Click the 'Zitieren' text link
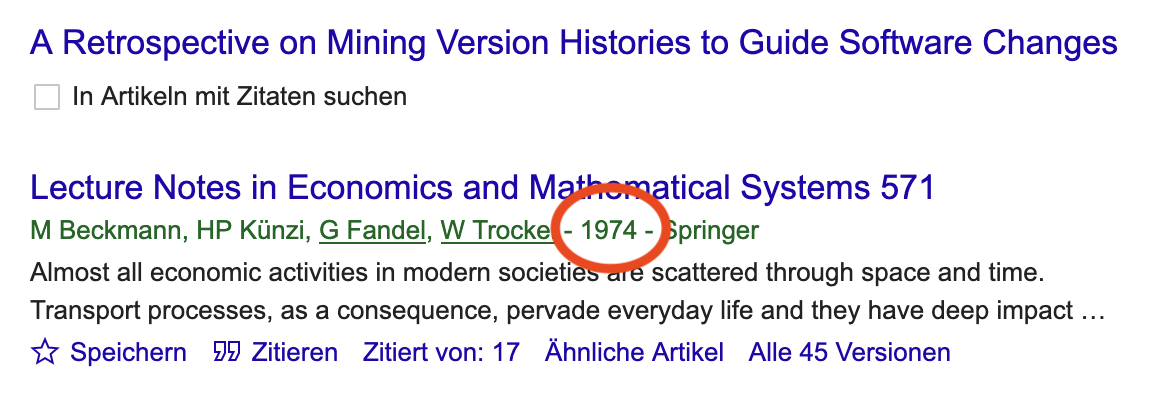This screenshot has width=1164, height=418. (295, 352)
